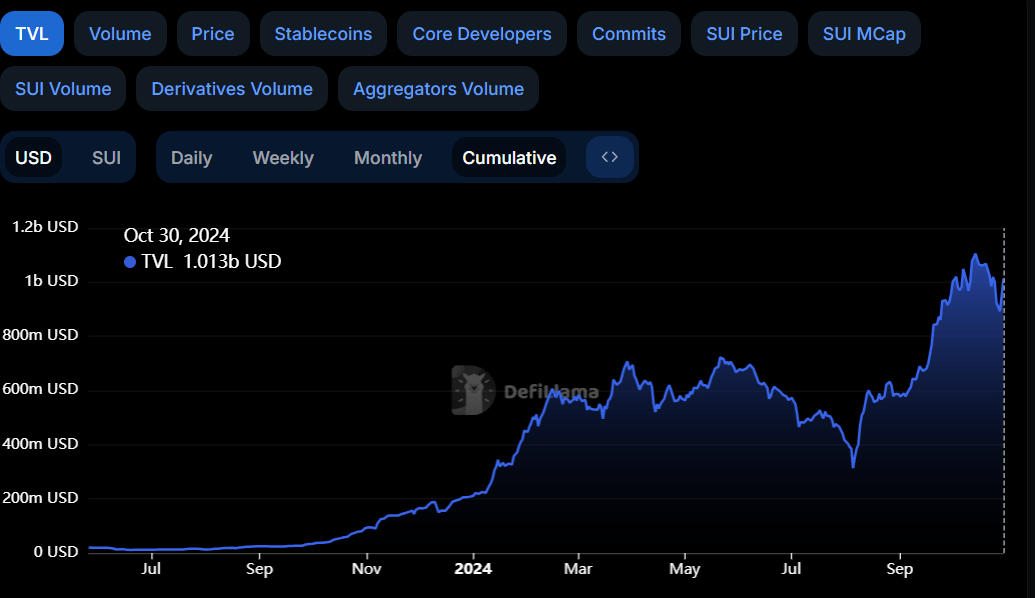
Task: View the SUI MCap tab
Action: 863,33
